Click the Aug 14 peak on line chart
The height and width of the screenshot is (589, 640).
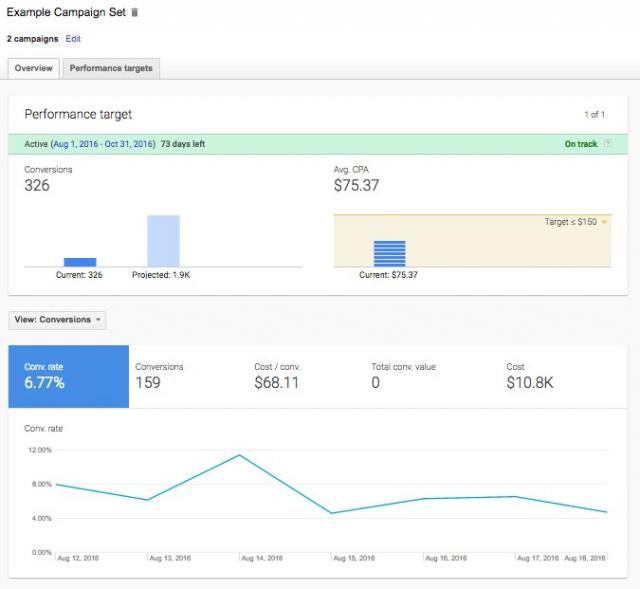[240, 455]
